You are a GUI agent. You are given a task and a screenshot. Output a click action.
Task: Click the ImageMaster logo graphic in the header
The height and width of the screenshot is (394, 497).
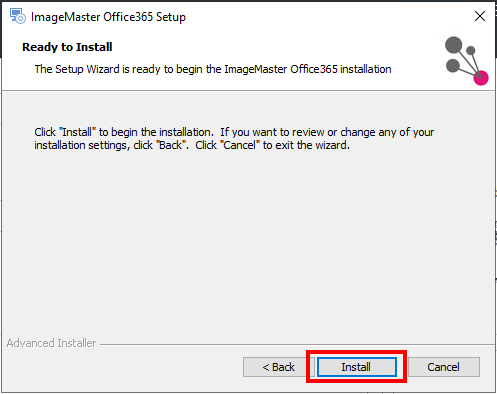point(466,60)
